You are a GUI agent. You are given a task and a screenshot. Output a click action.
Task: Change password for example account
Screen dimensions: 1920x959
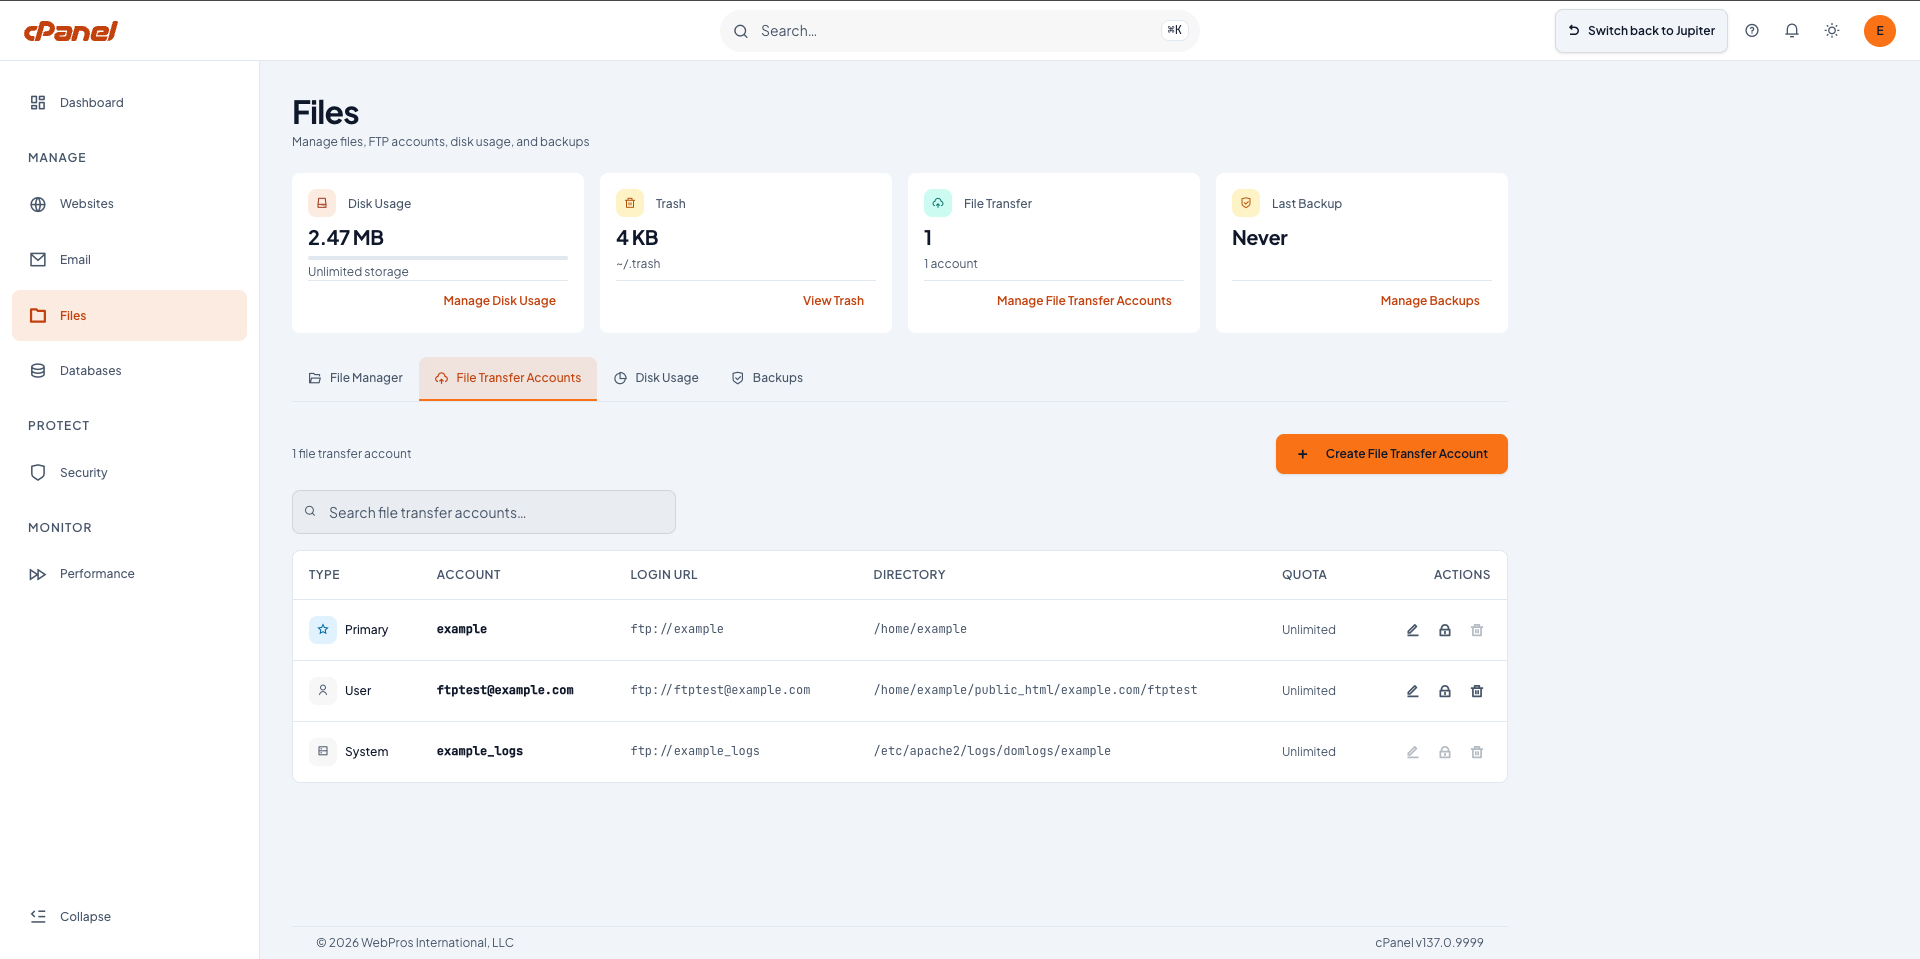[x=1445, y=630]
